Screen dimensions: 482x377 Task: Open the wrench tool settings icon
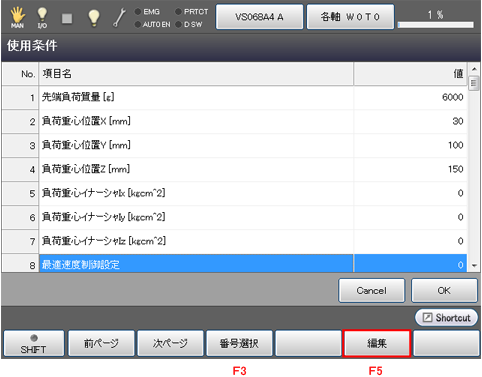click(x=119, y=18)
